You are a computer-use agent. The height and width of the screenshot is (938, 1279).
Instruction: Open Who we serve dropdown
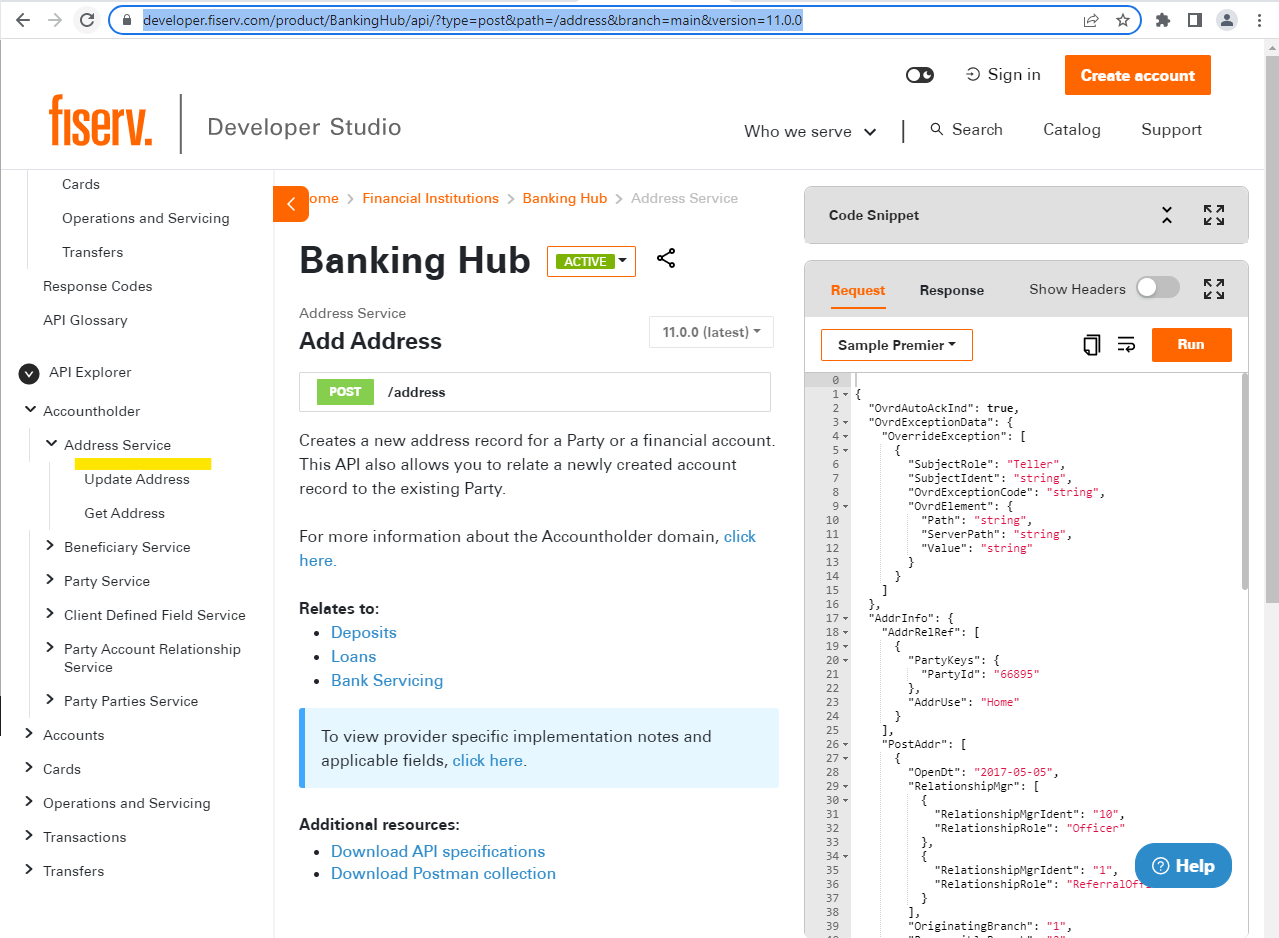pos(811,131)
